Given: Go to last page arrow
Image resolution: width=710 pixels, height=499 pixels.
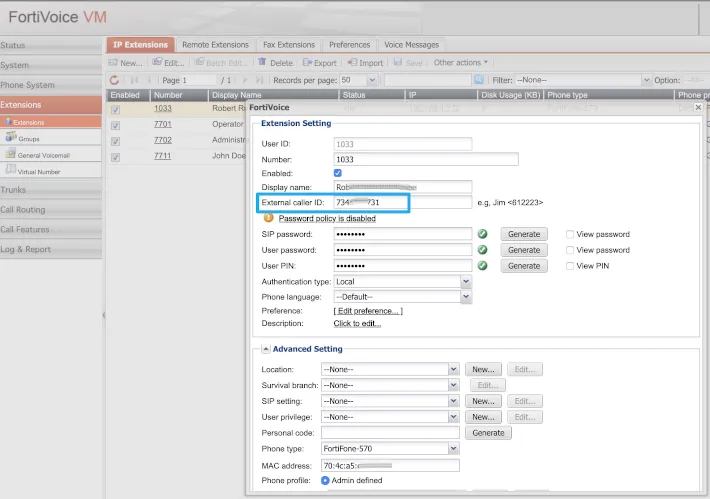Looking at the screenshot, I should [259, 80].
